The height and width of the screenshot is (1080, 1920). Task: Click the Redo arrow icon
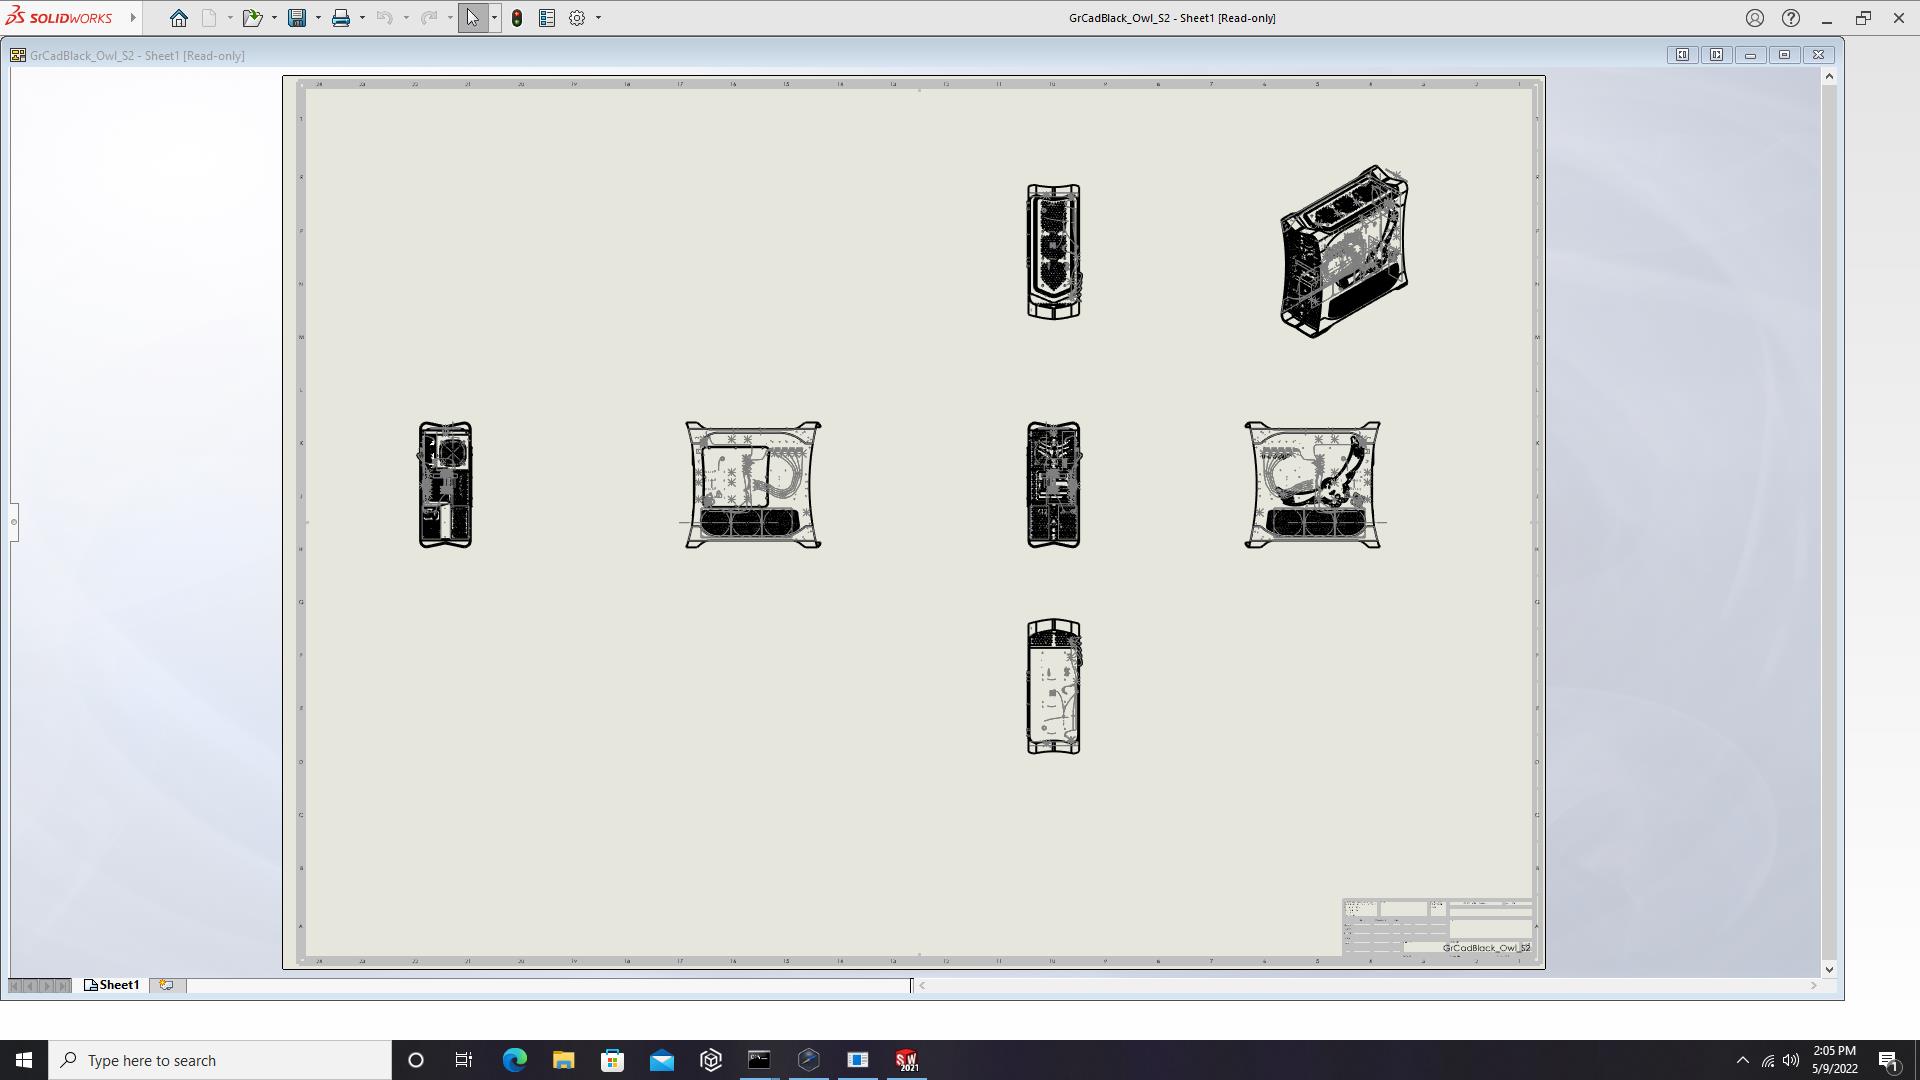pyautogui.click(x=429, y=18)
